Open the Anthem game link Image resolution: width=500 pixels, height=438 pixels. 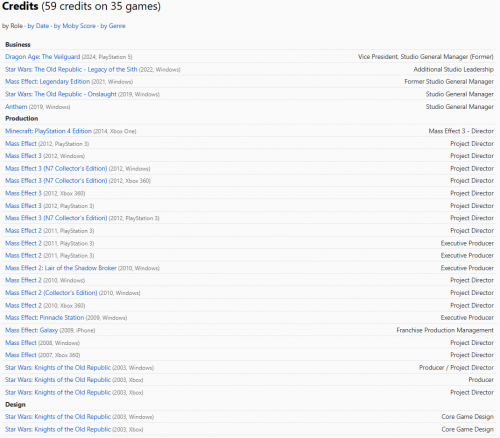16,107
